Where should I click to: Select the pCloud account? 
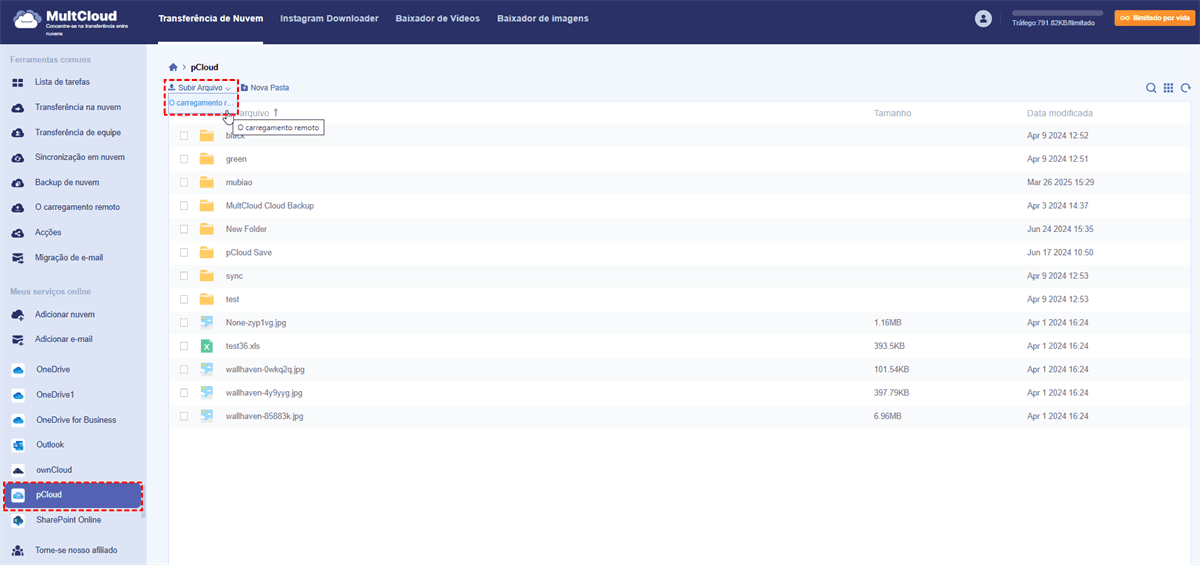(73, 496)
